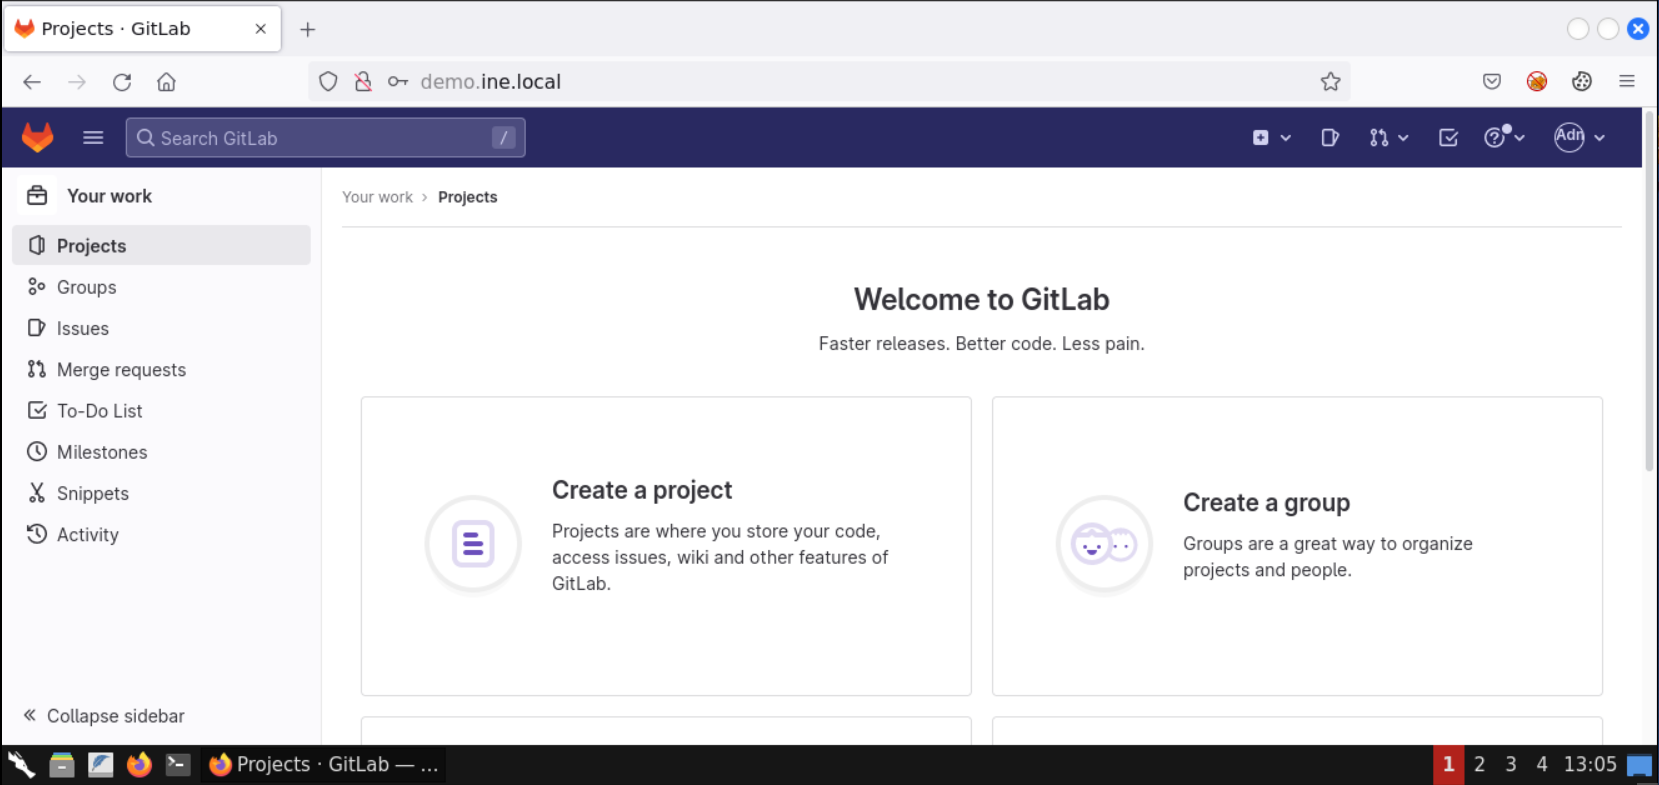Open a new browser tab
This screenshot has width=1659, height=785.
[308, 30]
